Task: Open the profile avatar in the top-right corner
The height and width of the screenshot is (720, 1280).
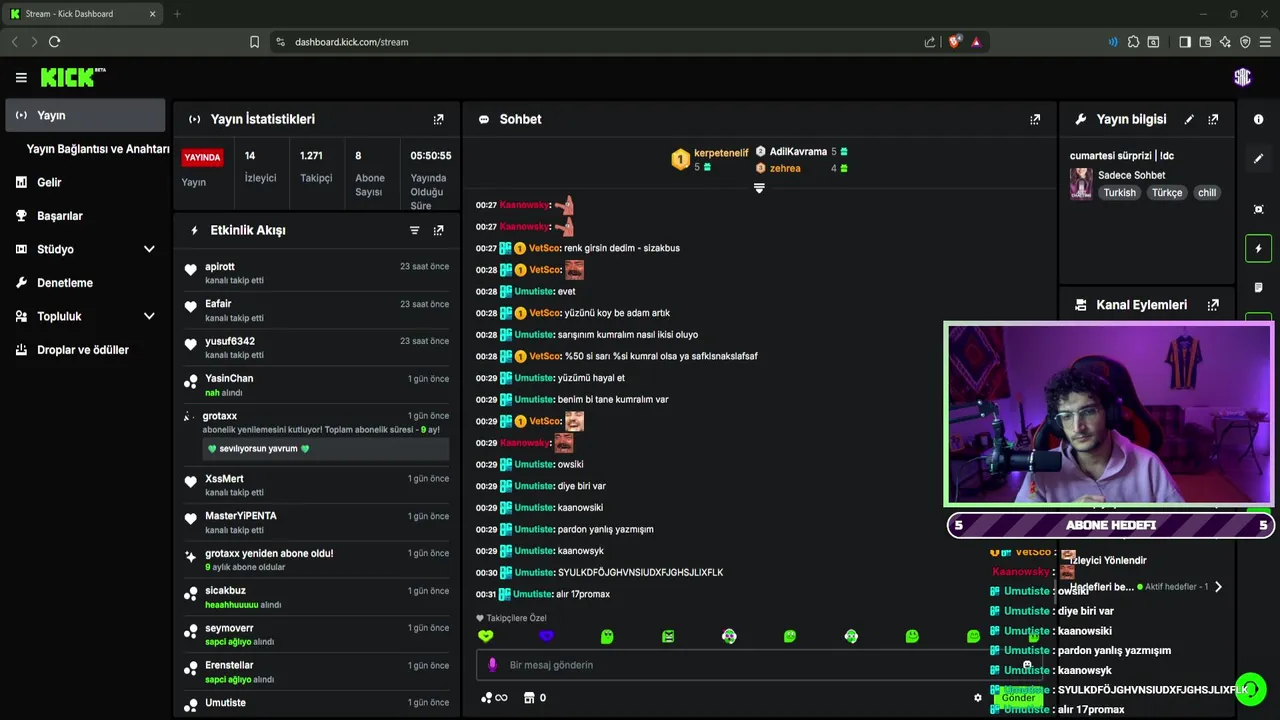Action: (1242, 77)
